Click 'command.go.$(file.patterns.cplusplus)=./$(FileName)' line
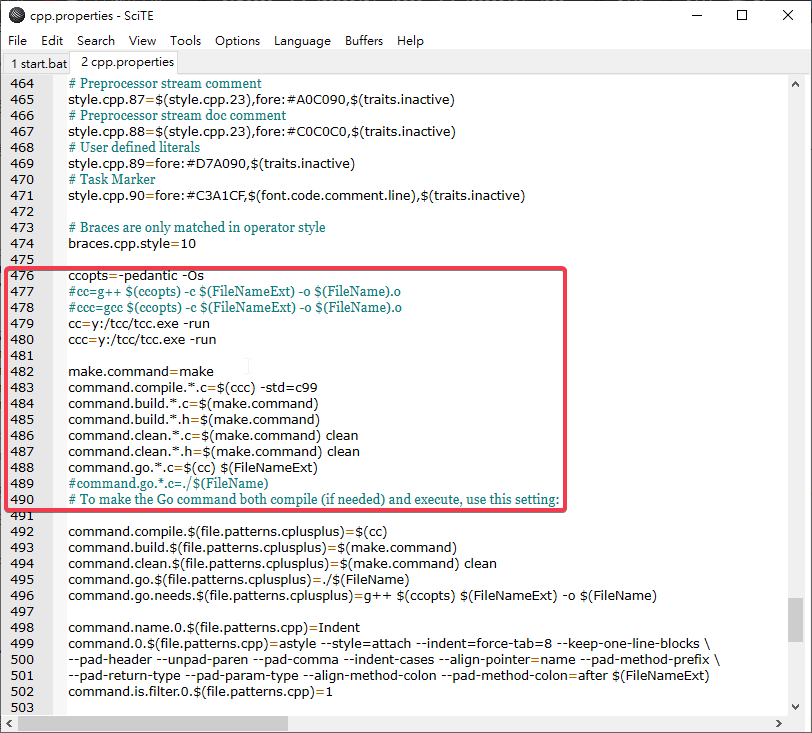This screenshot has width=812, height=733. 239,580
